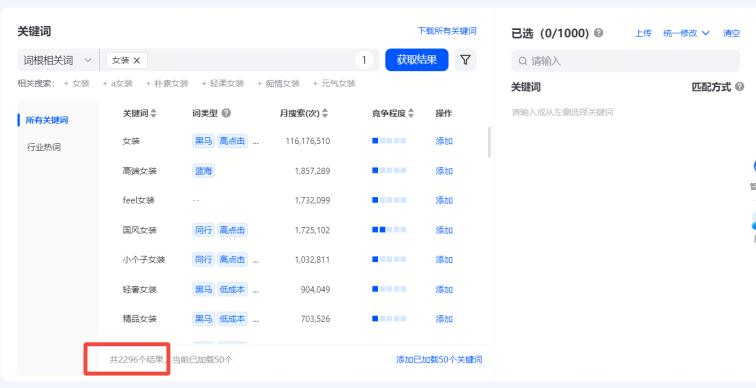Viewport: 756px width, 388px height.
Task: Open the 词类型 help question icon
Action: (x=226, y=113)
